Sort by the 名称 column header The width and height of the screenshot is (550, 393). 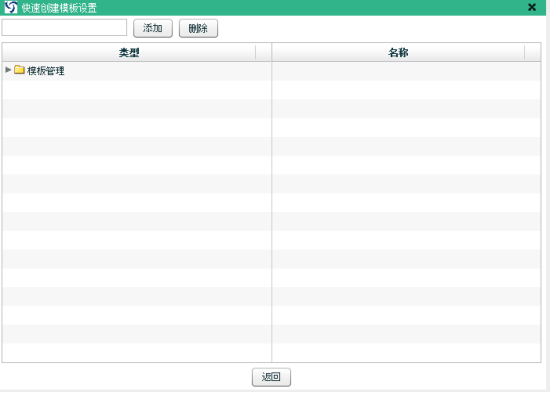tap(398, 53)
